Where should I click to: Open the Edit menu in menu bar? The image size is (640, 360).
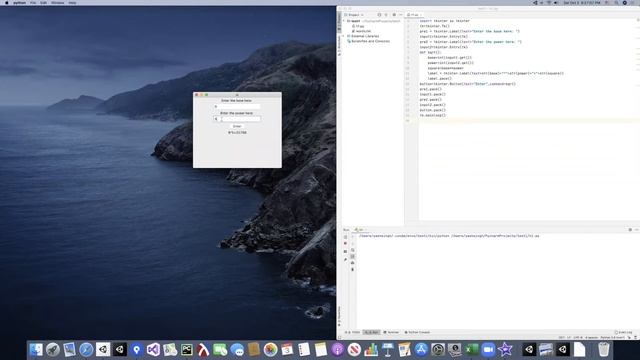coord(43,3)
